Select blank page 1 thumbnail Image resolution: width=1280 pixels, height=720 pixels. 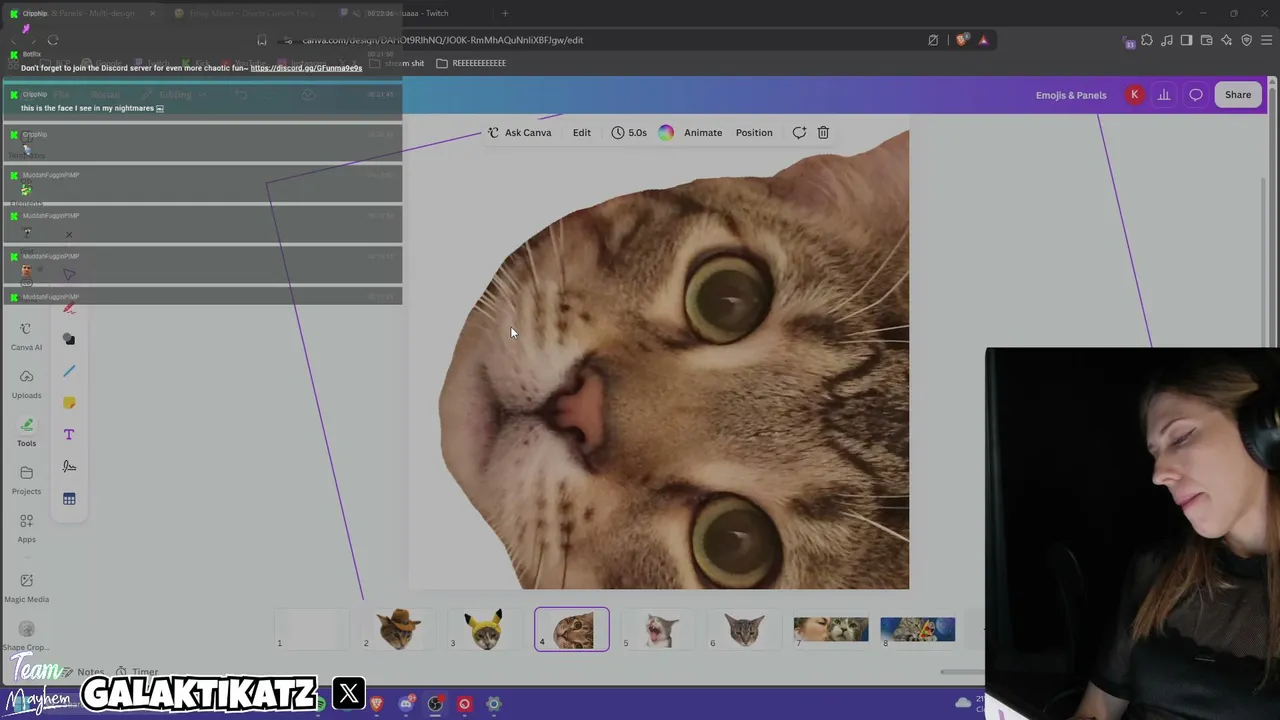click(x=313, y=629)
